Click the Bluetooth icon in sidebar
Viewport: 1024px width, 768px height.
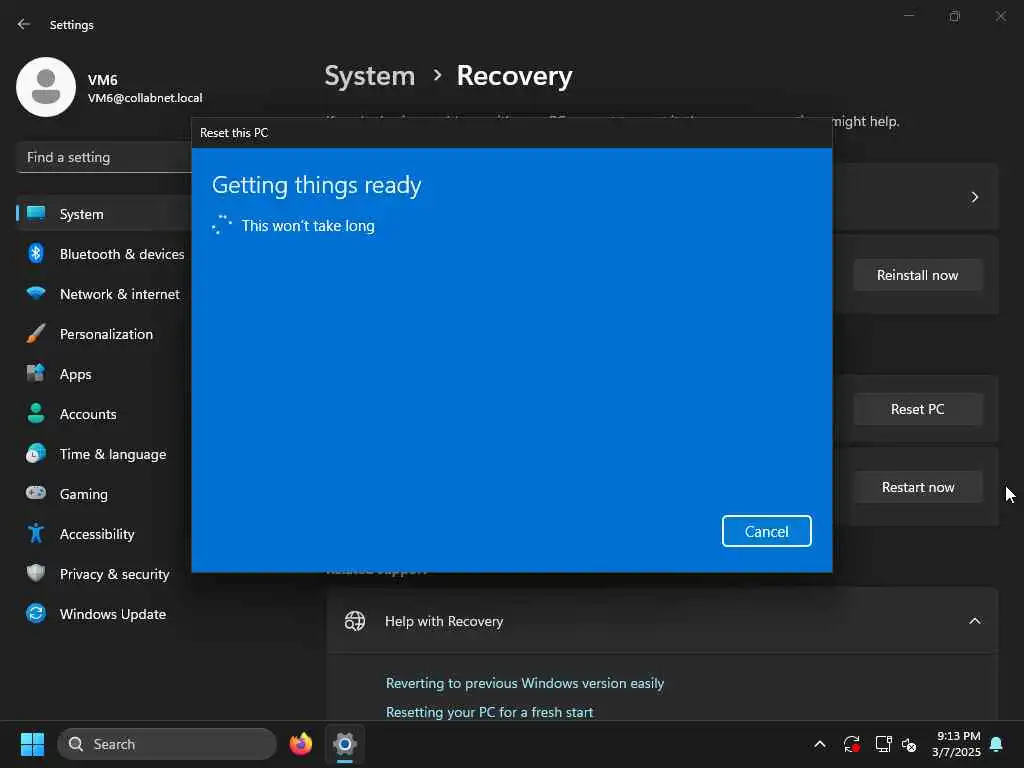(36, 253)
